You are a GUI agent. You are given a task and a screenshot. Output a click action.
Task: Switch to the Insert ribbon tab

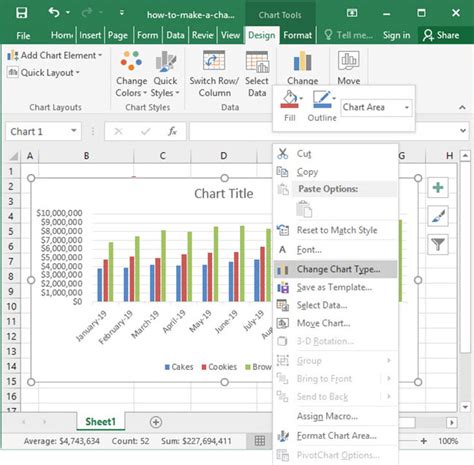click(x=90, y=35)
